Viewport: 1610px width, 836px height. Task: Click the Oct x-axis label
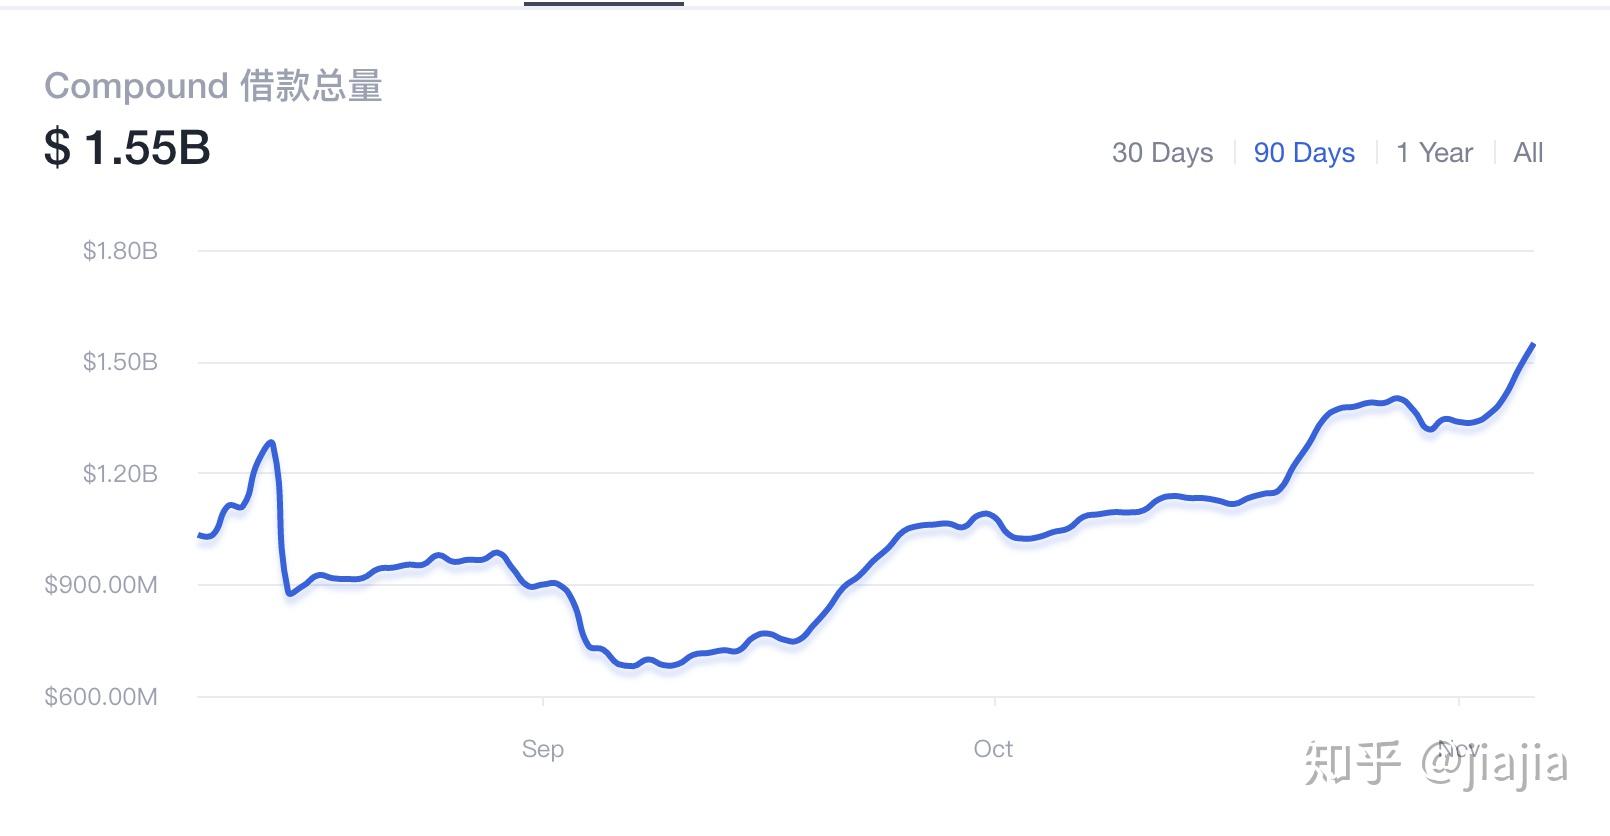pos(993,749)
